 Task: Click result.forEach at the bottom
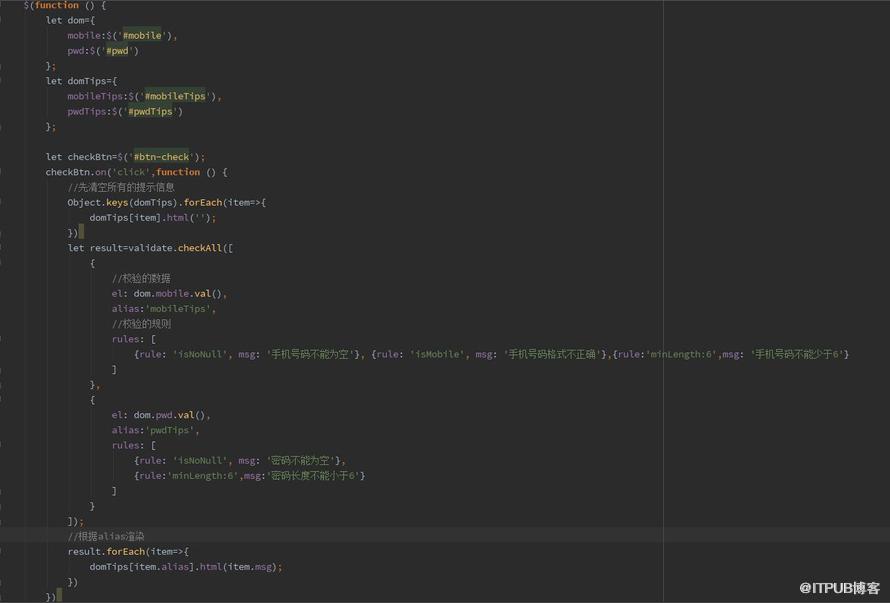point(106,551)
